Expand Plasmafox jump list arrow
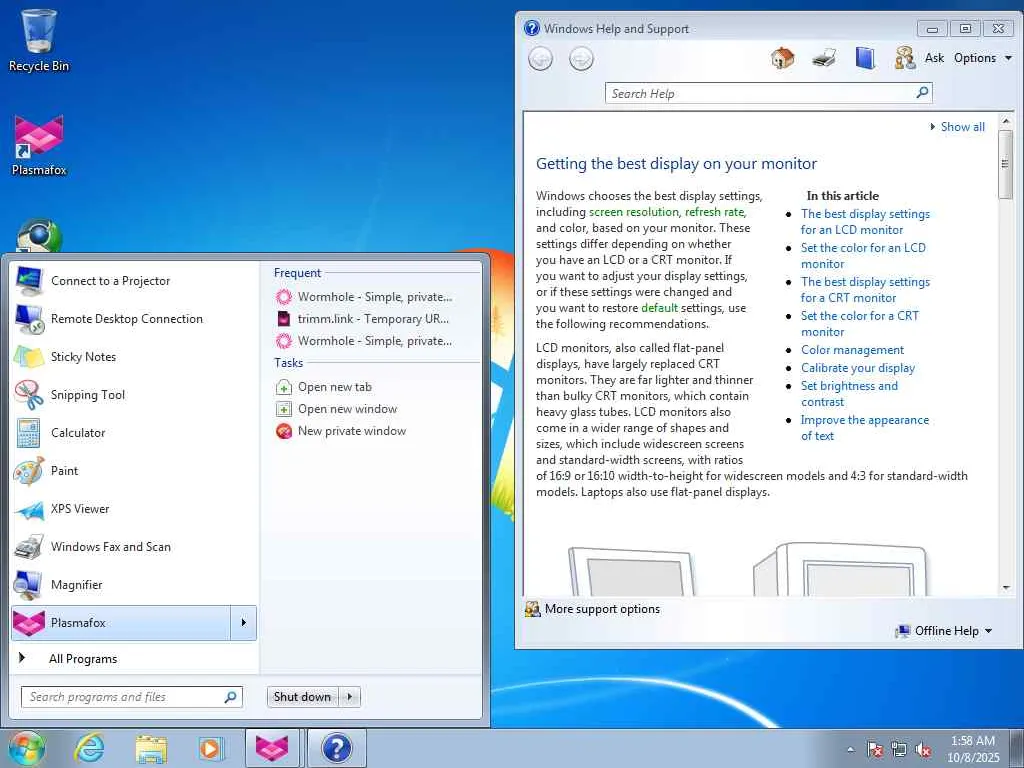Screen dimensions: 1024x768 (244, 623)
